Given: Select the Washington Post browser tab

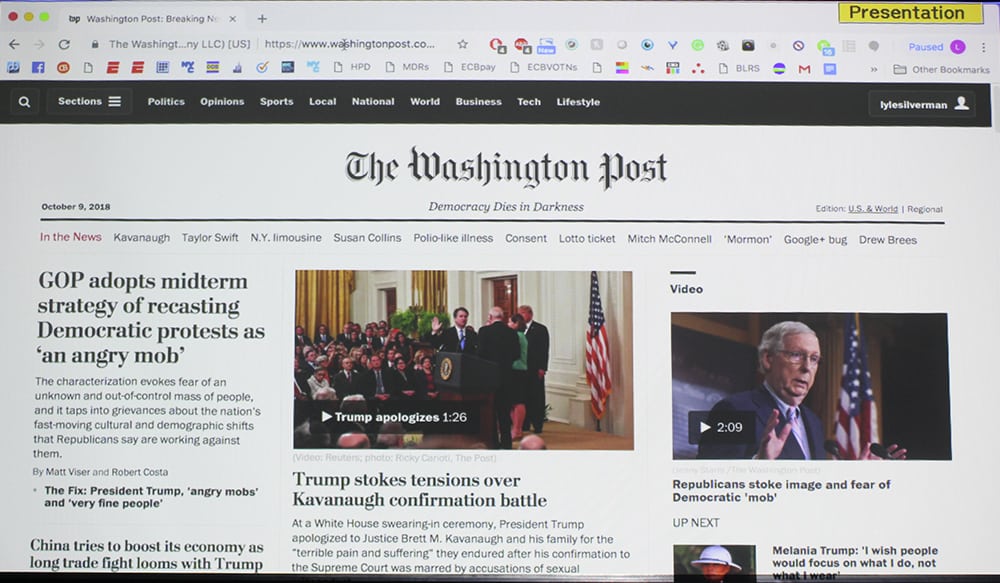Looking at the screenshot, I should point(151,18).
